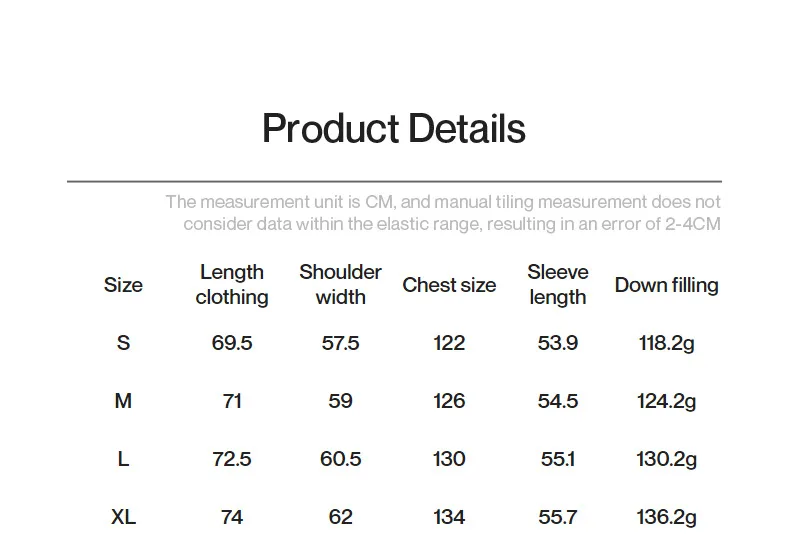The height and width of the screenshot is (545, 790).
Task: Select the Sleeve length column header
Action: tap(558, 285)
